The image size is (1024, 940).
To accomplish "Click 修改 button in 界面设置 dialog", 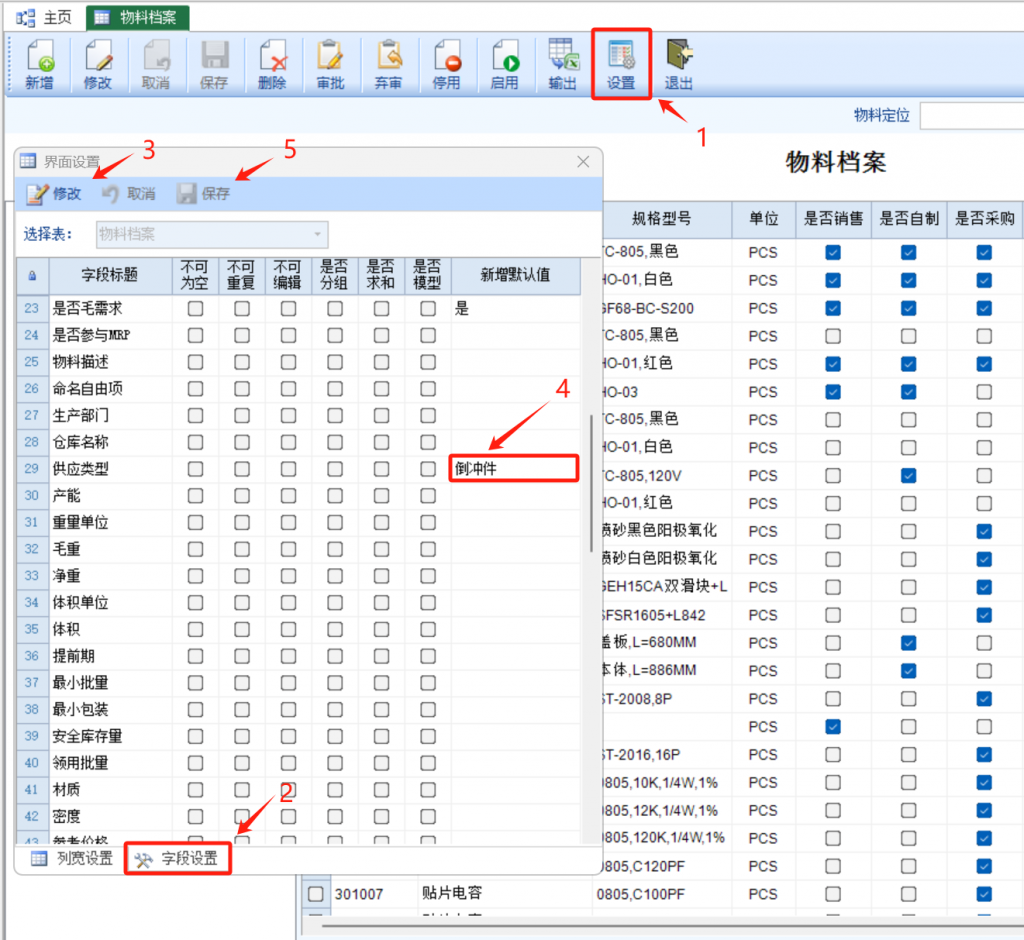I will click(54, 194).
